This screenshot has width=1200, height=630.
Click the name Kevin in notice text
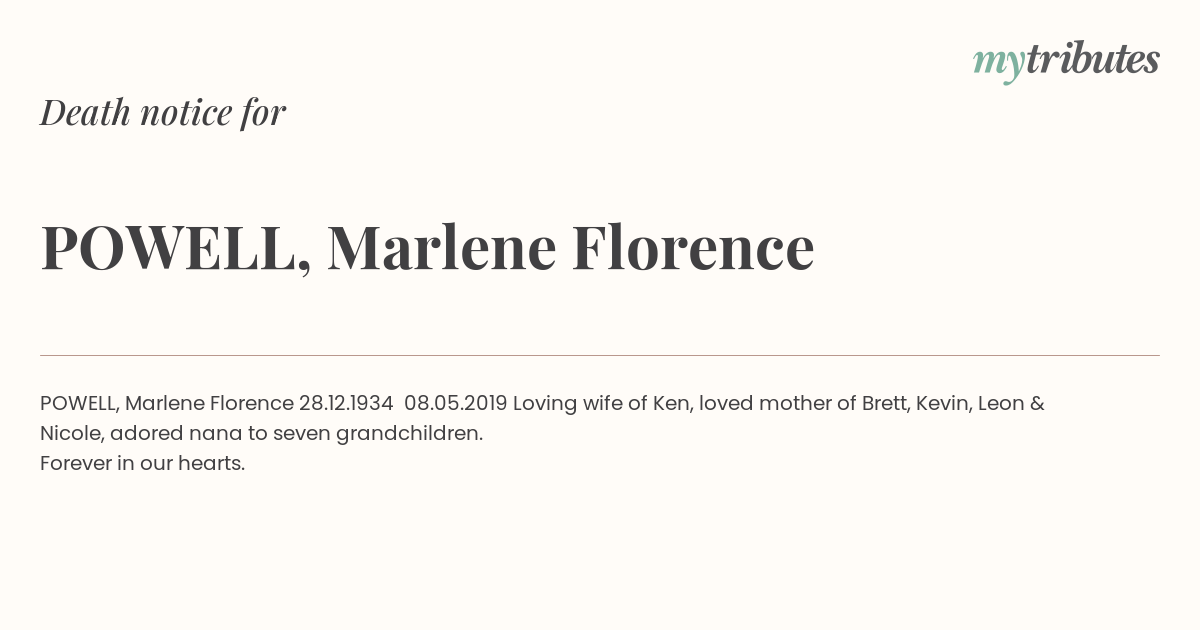[x=944, y=404]
